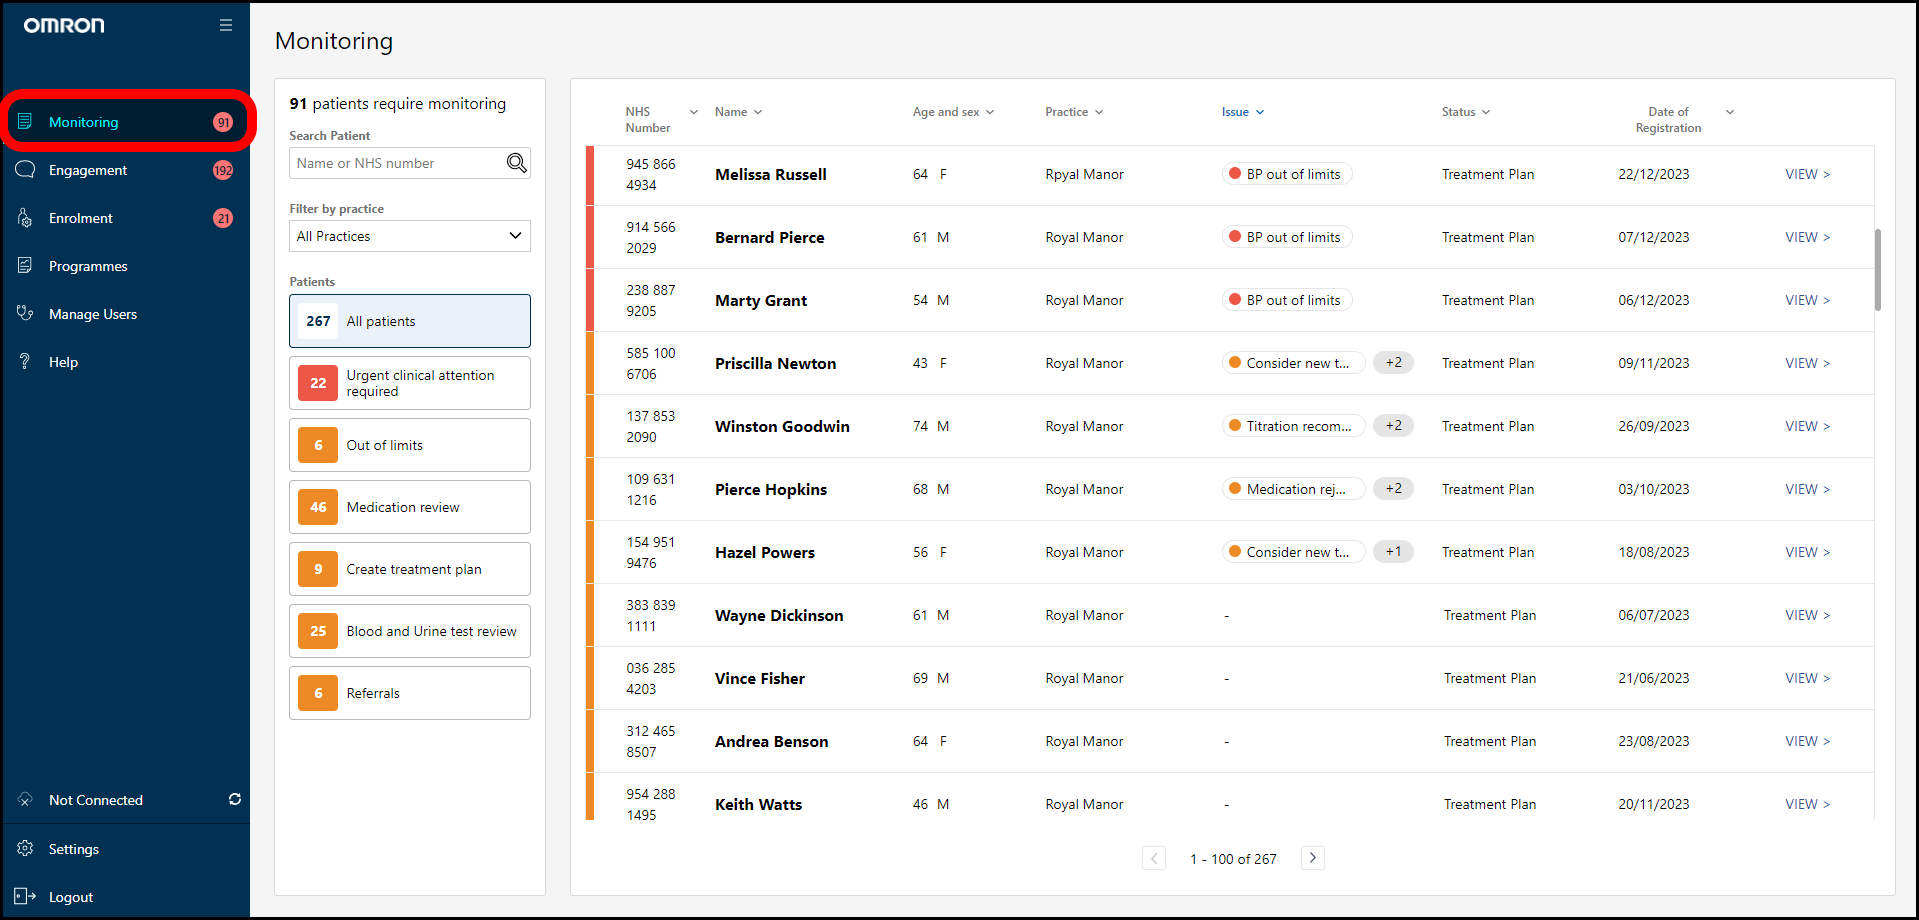This screenshot has height=920, width=1919.
Task: Sort by Age and sex column
Action: [952, 112]
